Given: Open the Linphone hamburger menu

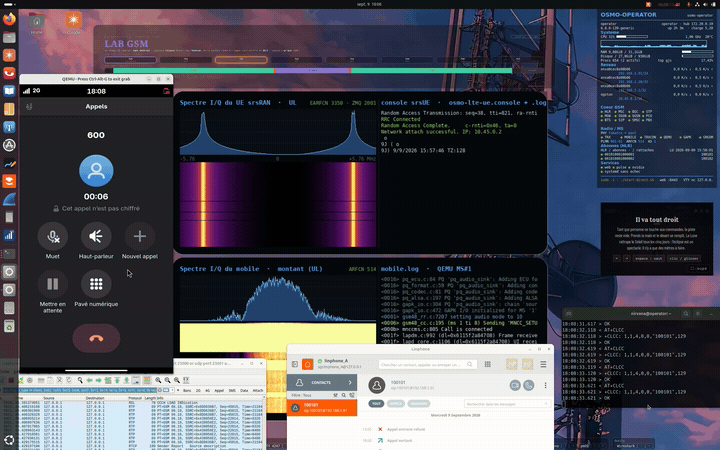Looking at the screenshot, I should [x=543, y=364].
